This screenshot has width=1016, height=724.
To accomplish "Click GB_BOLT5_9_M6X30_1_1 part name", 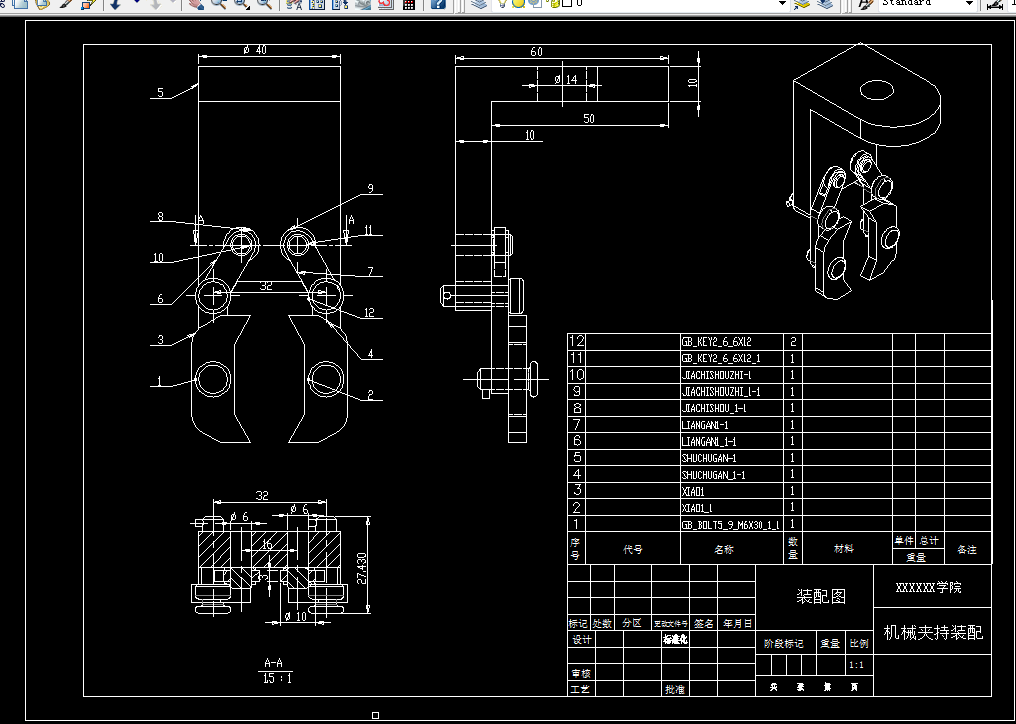I will click(x=730, y=524).
